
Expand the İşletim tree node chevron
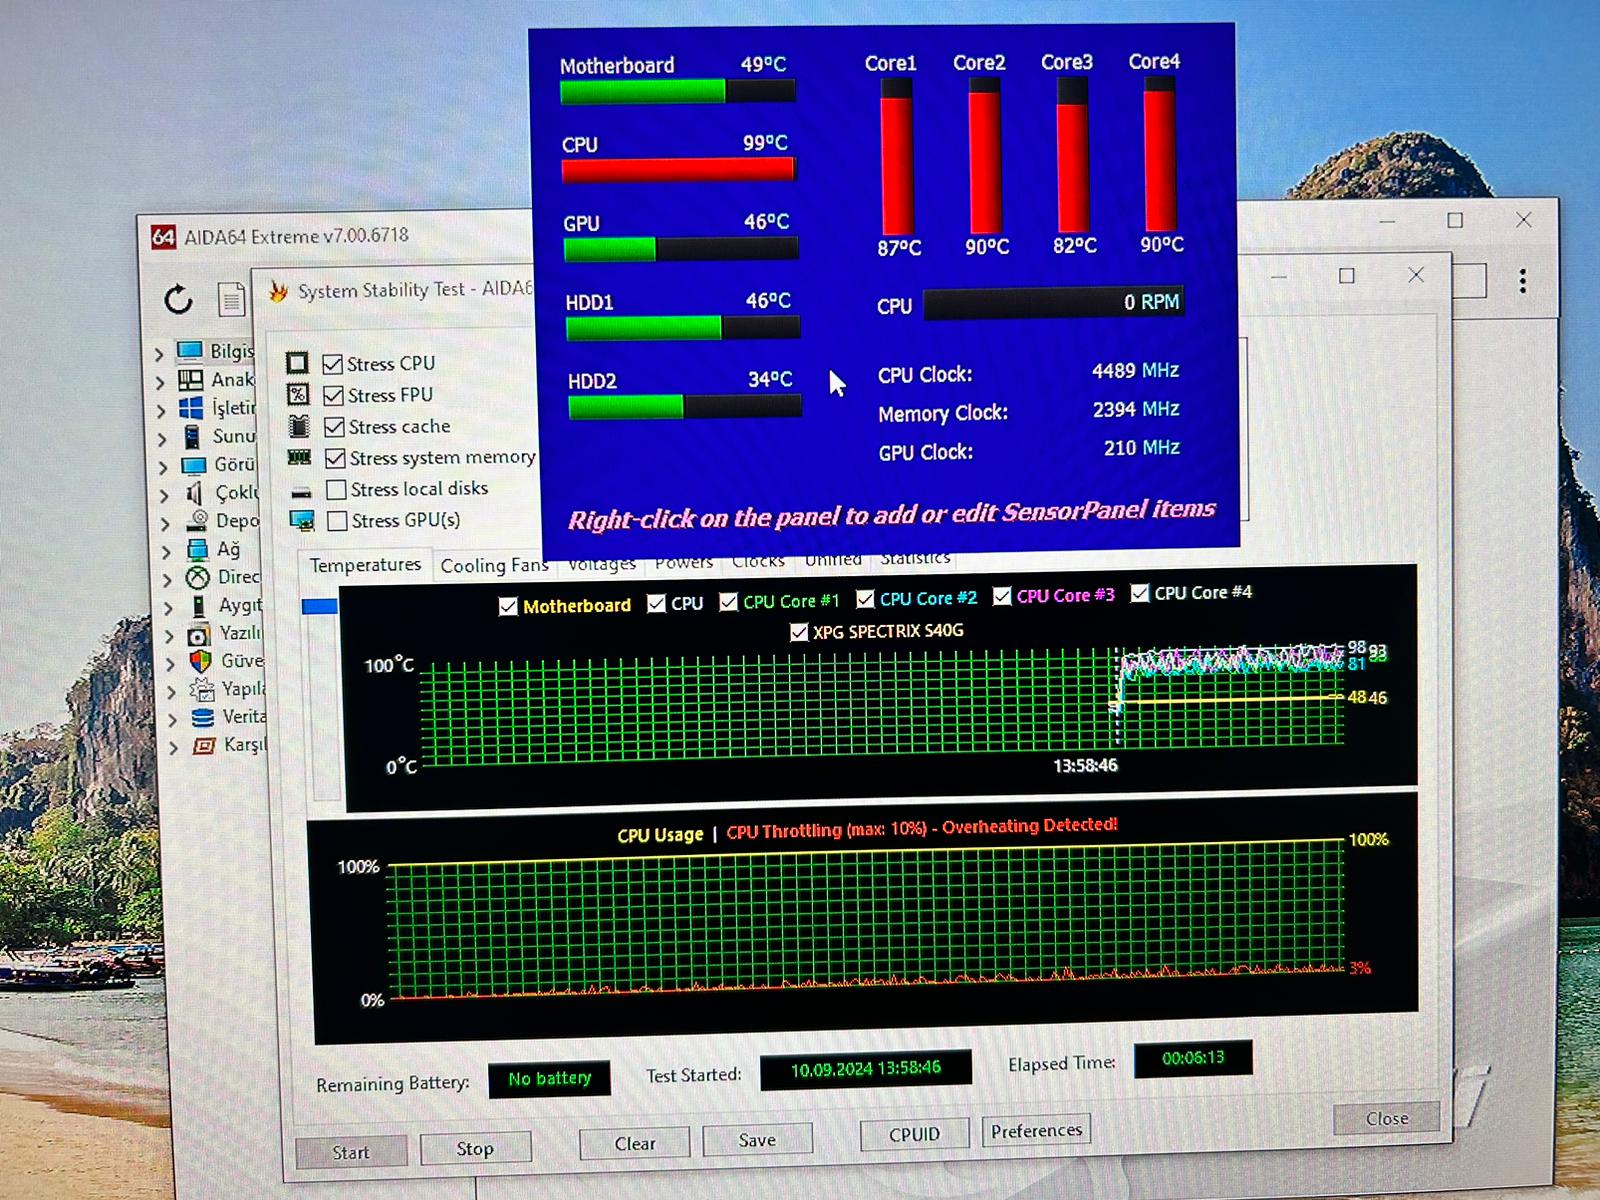(x=161, y=409)
